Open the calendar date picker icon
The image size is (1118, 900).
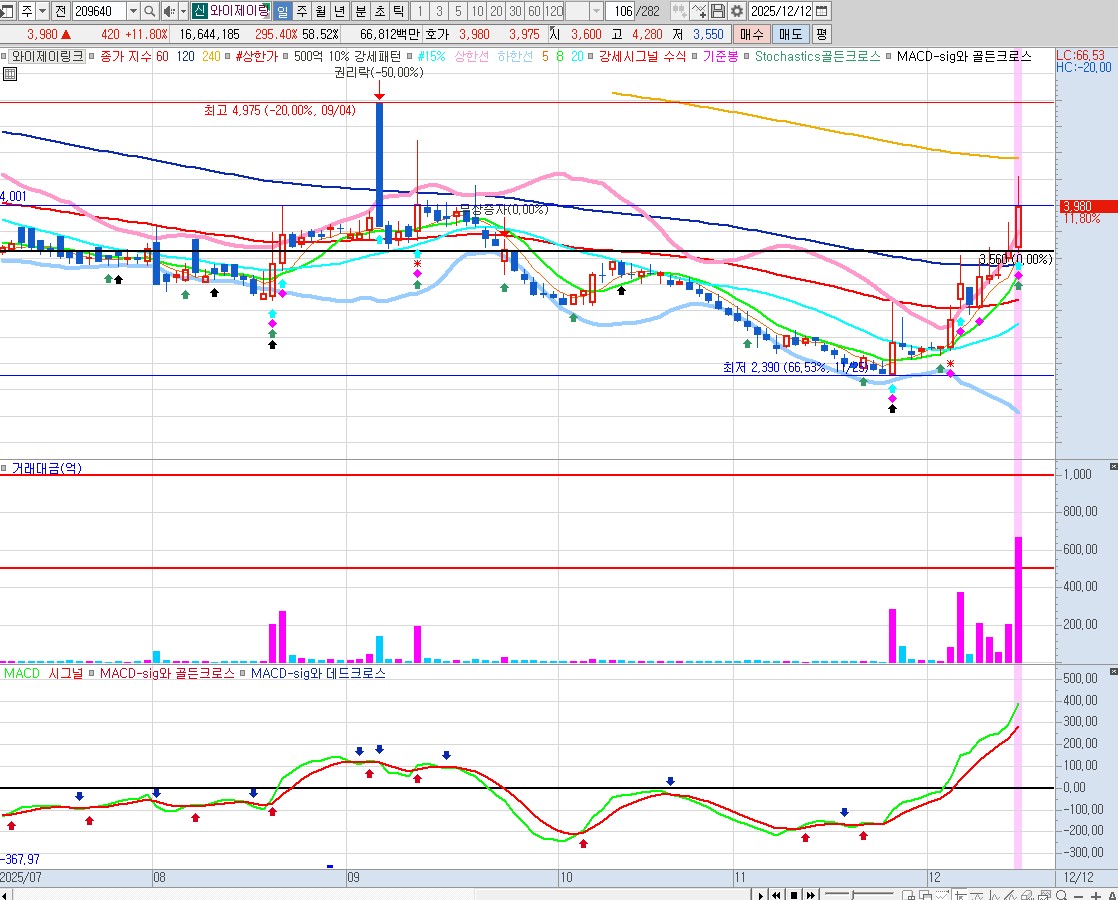click(822, 11)
